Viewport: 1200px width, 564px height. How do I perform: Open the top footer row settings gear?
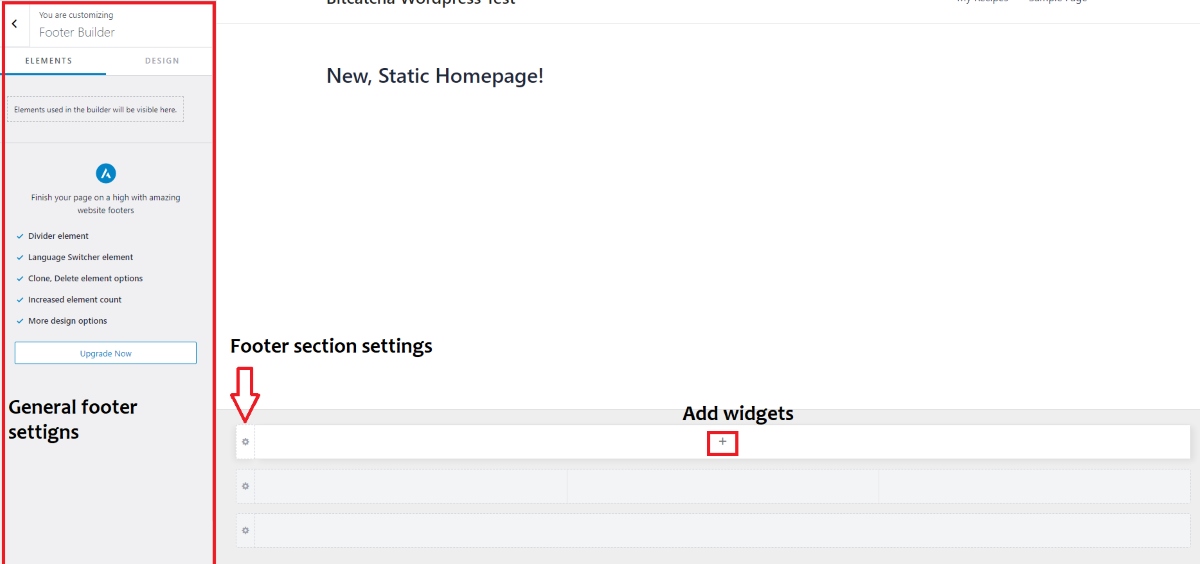[x=246, y=442]
